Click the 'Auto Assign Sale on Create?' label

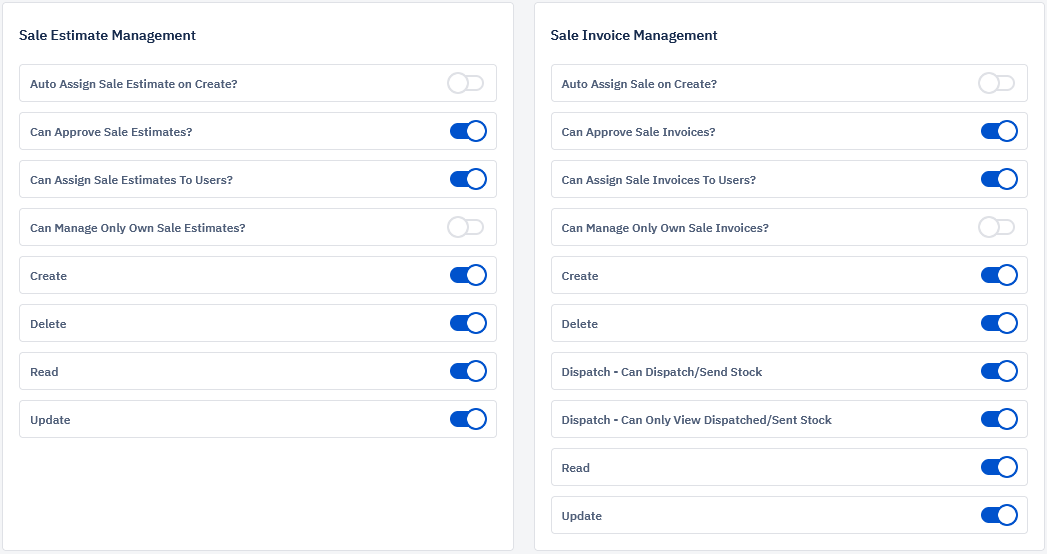pyautogui.click(x=639, y=84)
